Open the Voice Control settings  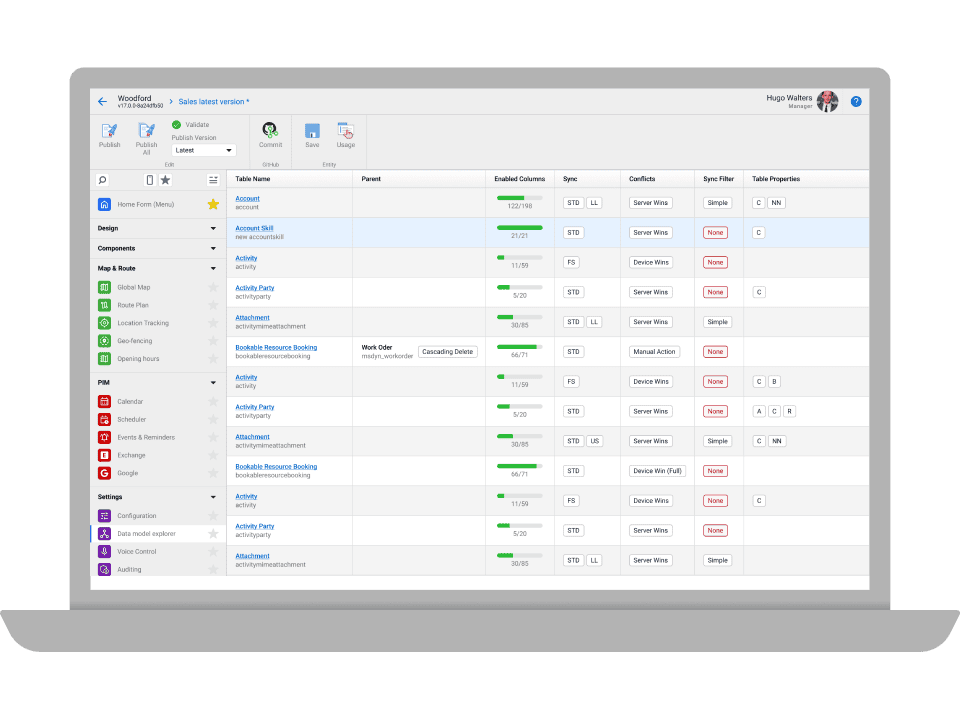pos(136,551)
